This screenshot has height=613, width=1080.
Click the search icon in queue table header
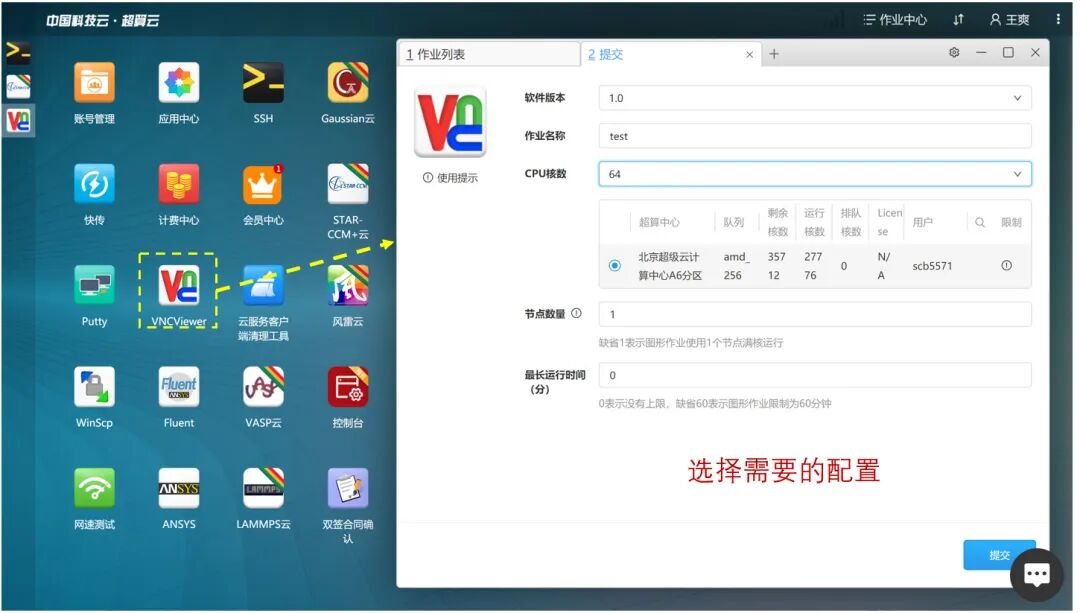979,222
